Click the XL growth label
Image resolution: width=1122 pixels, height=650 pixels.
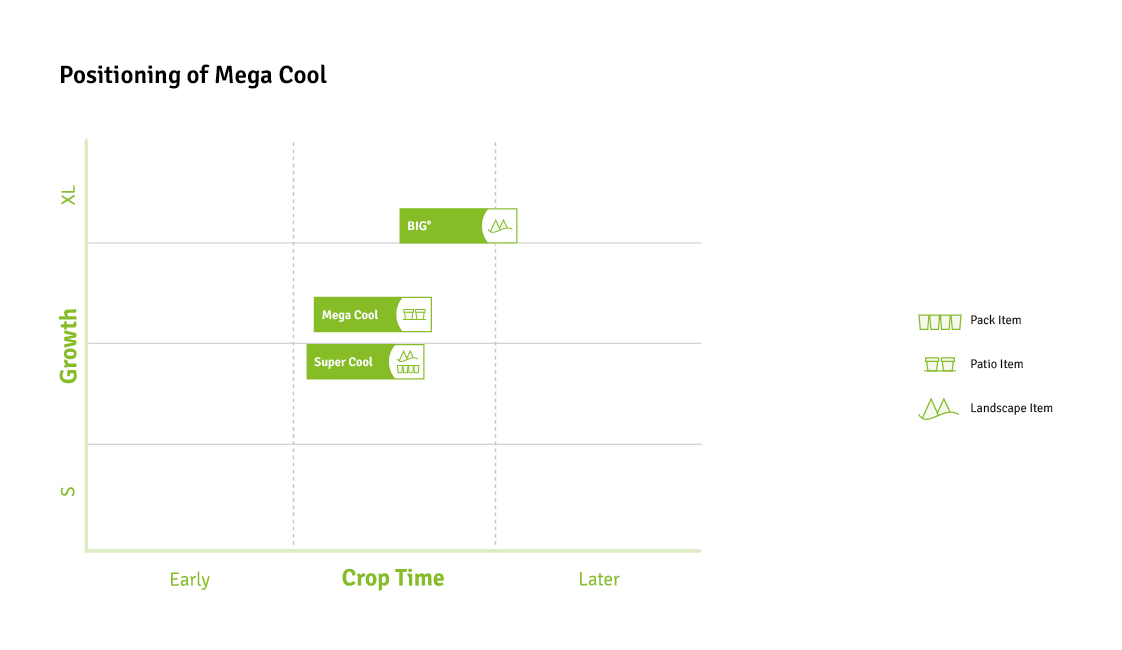(68, 196)
